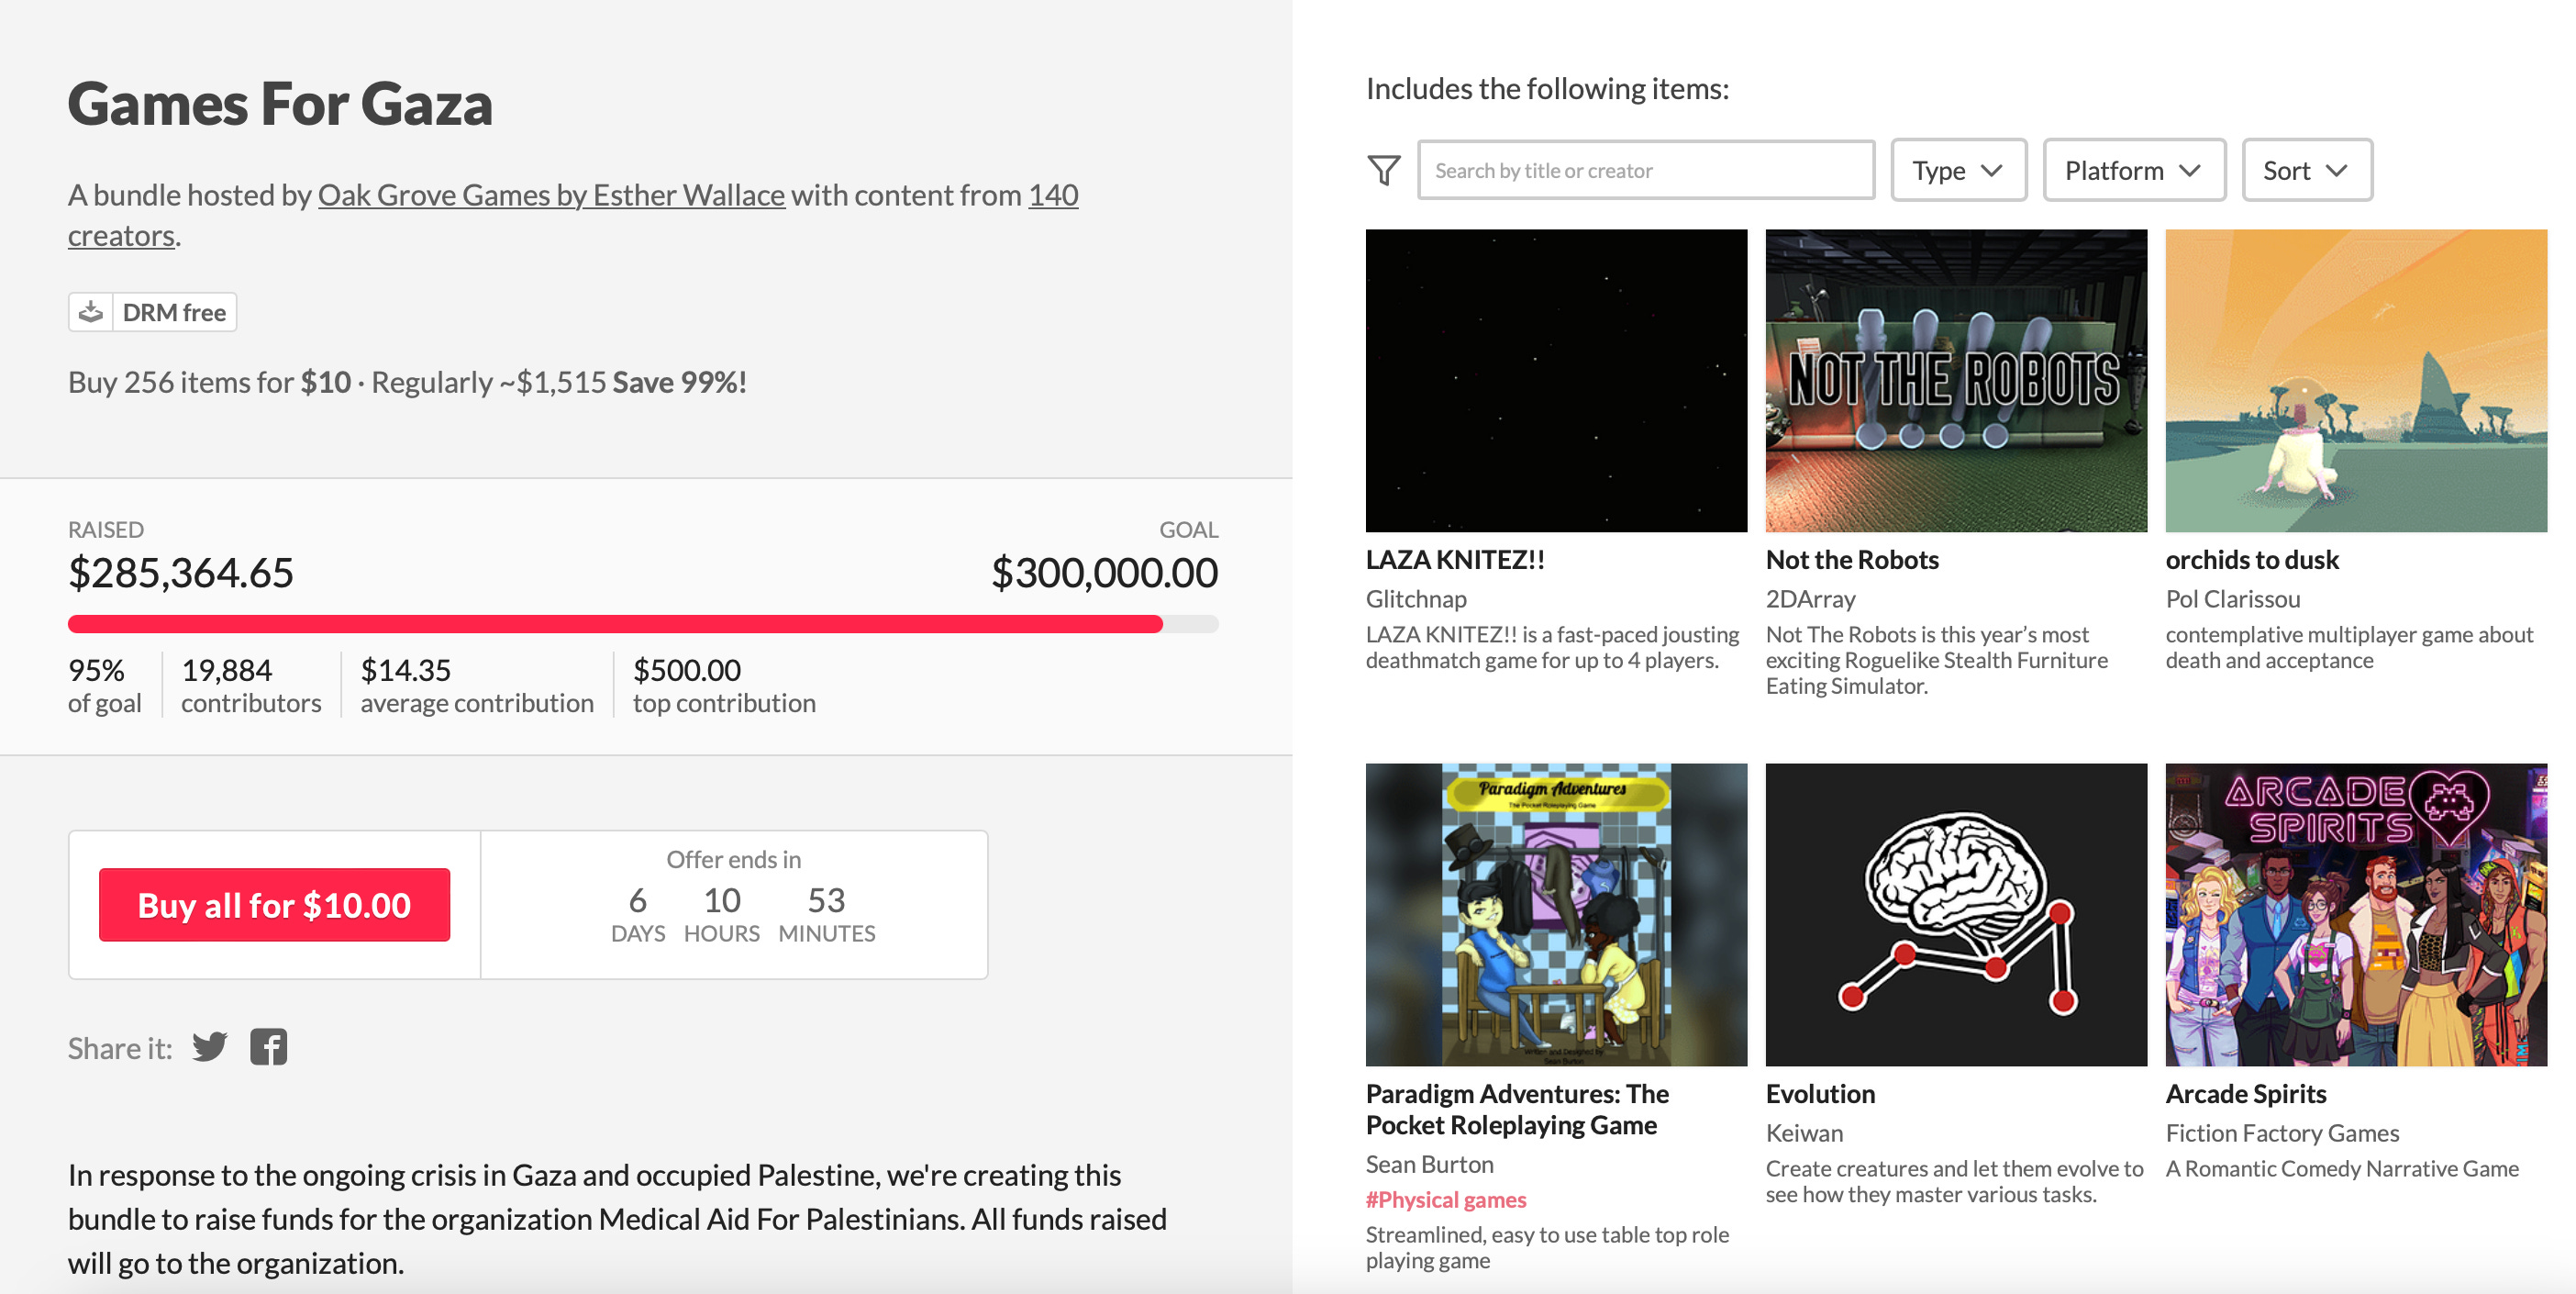Click the Games For Gaza heading
2576x1294 pixels.
coord(280,104)
